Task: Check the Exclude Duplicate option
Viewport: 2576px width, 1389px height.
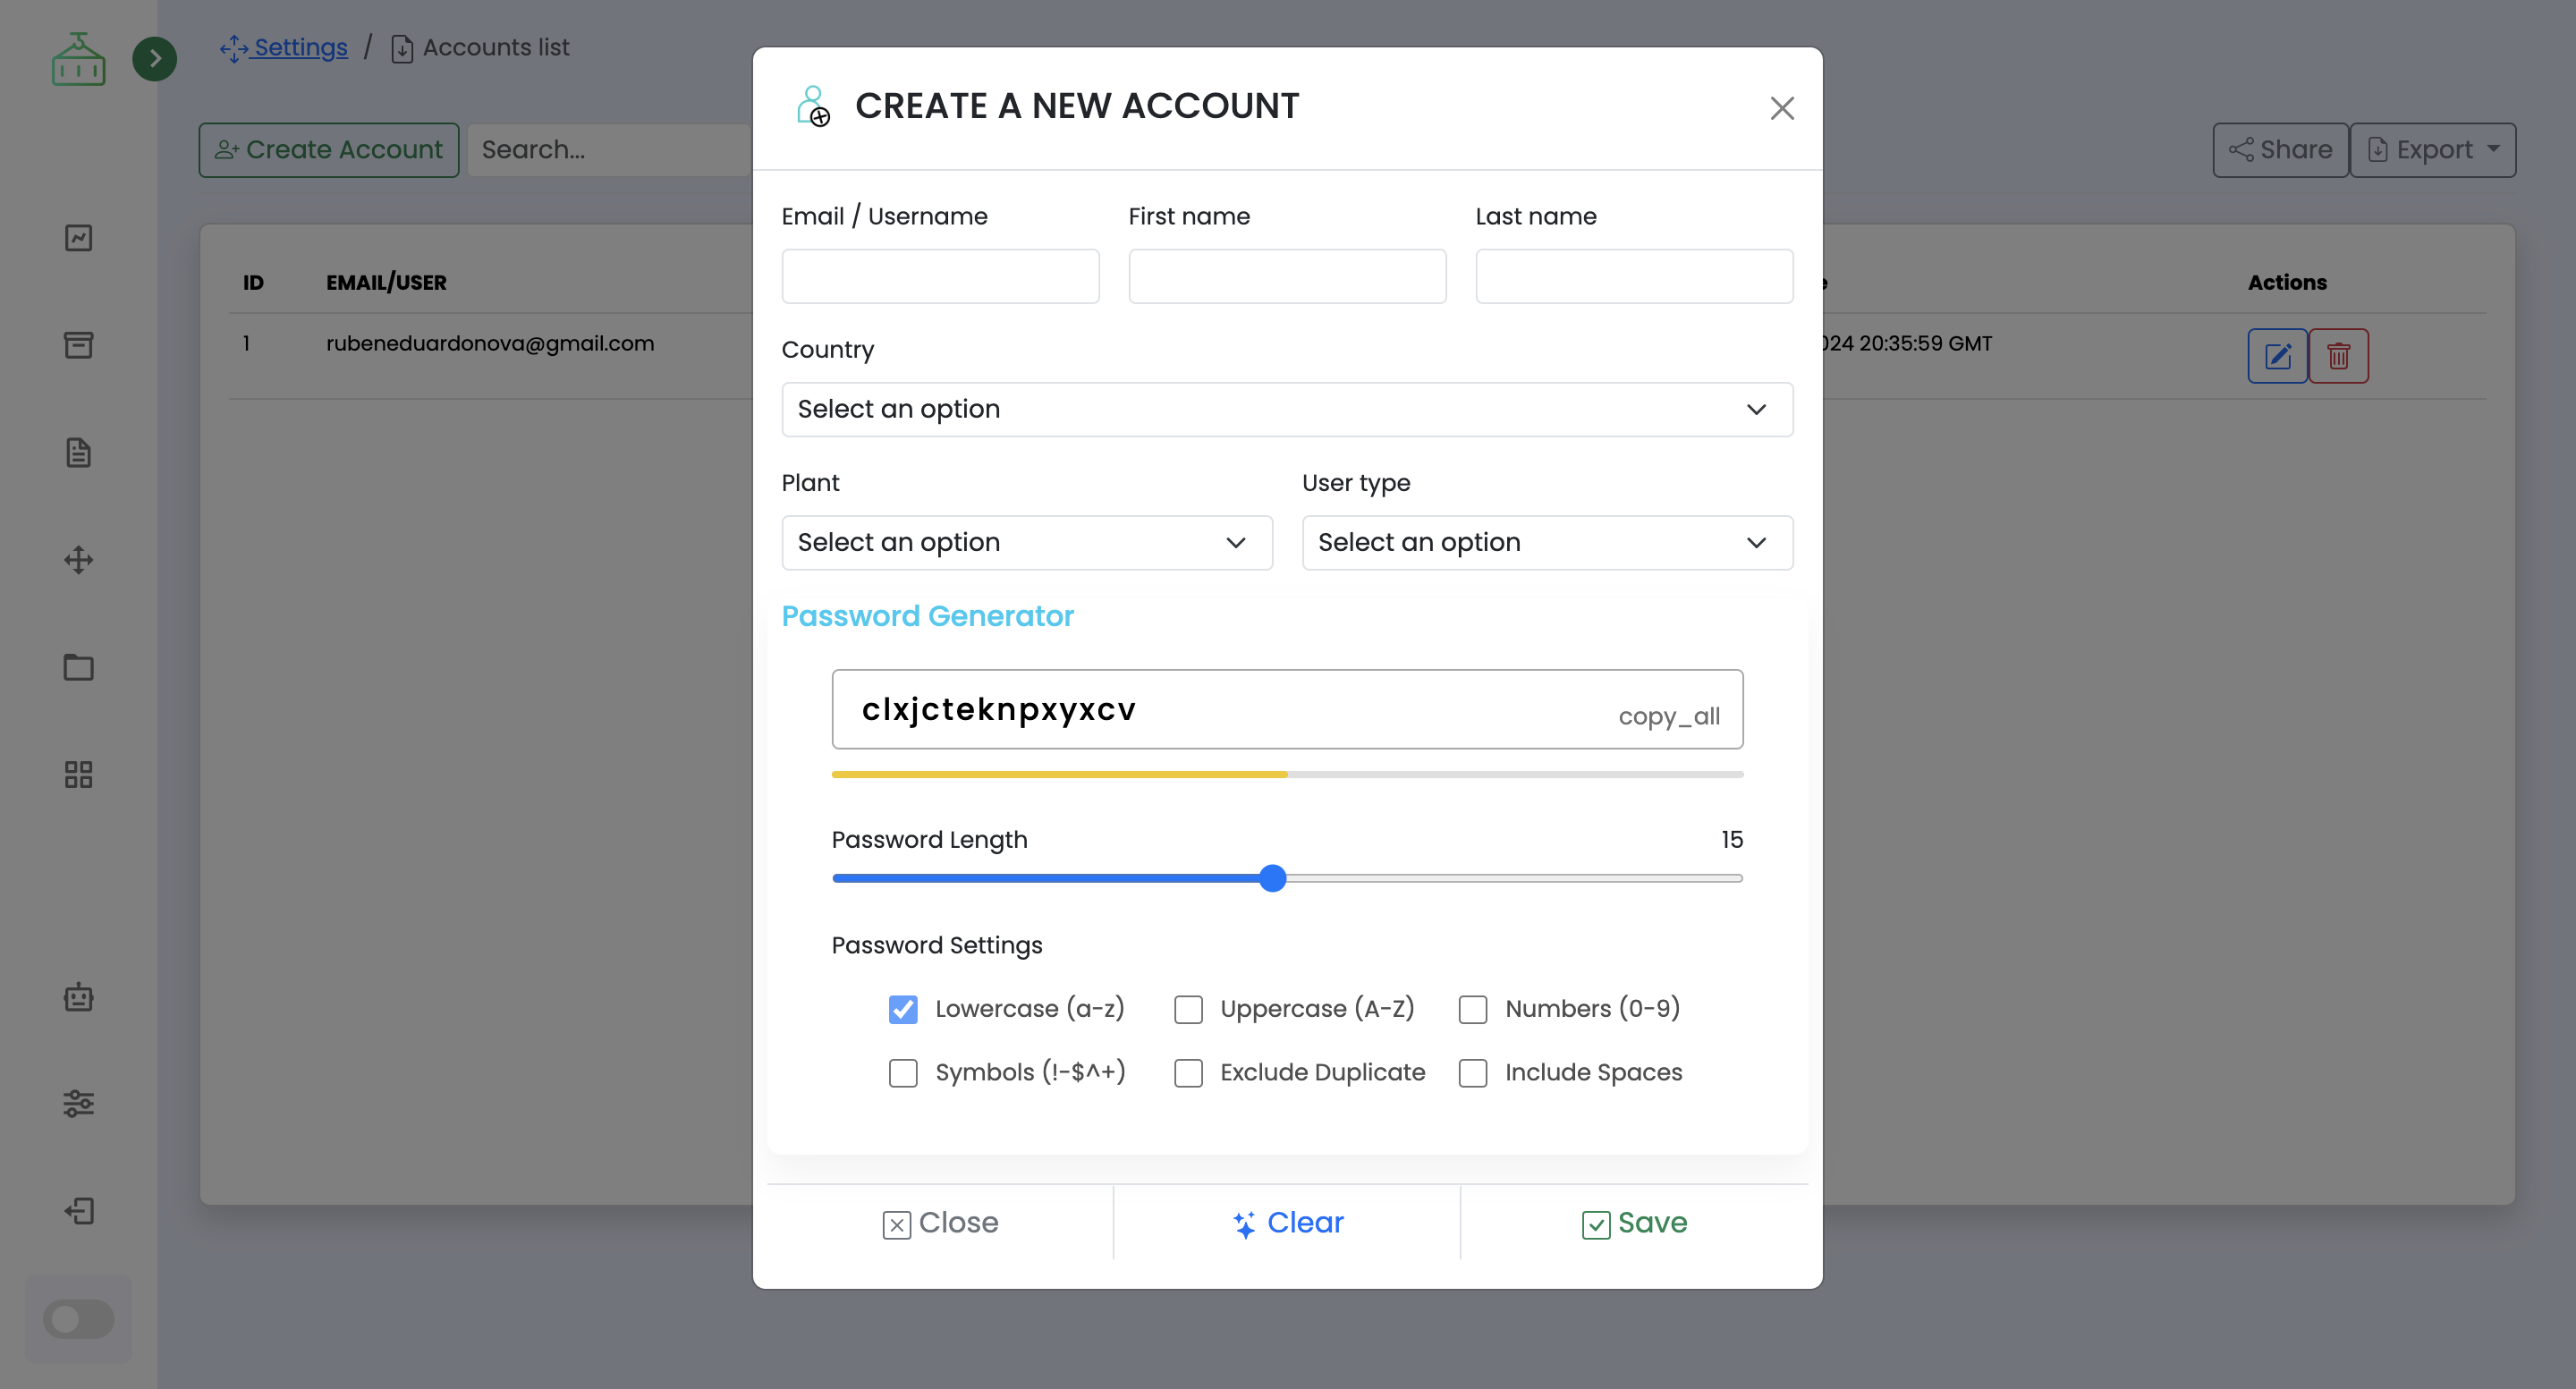Action: [1188, 1073]
